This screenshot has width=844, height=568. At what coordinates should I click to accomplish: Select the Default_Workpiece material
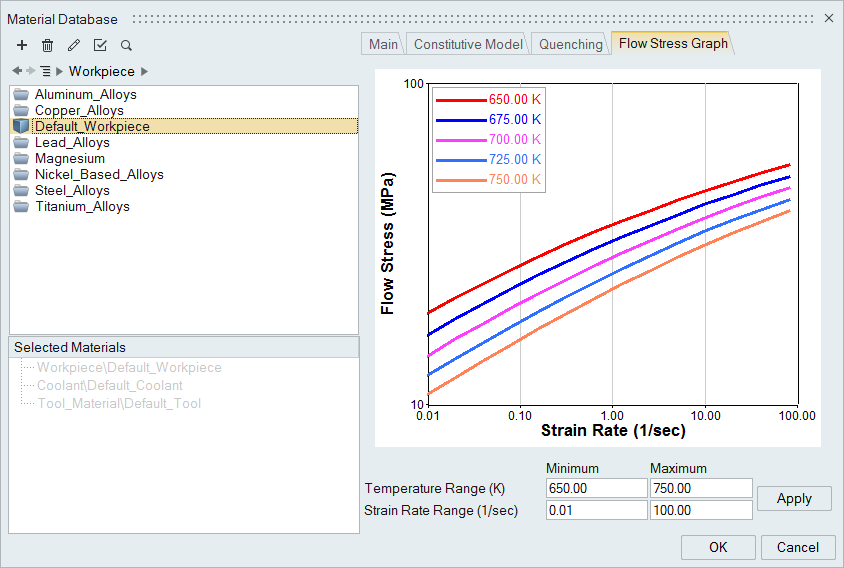point(91,126)
